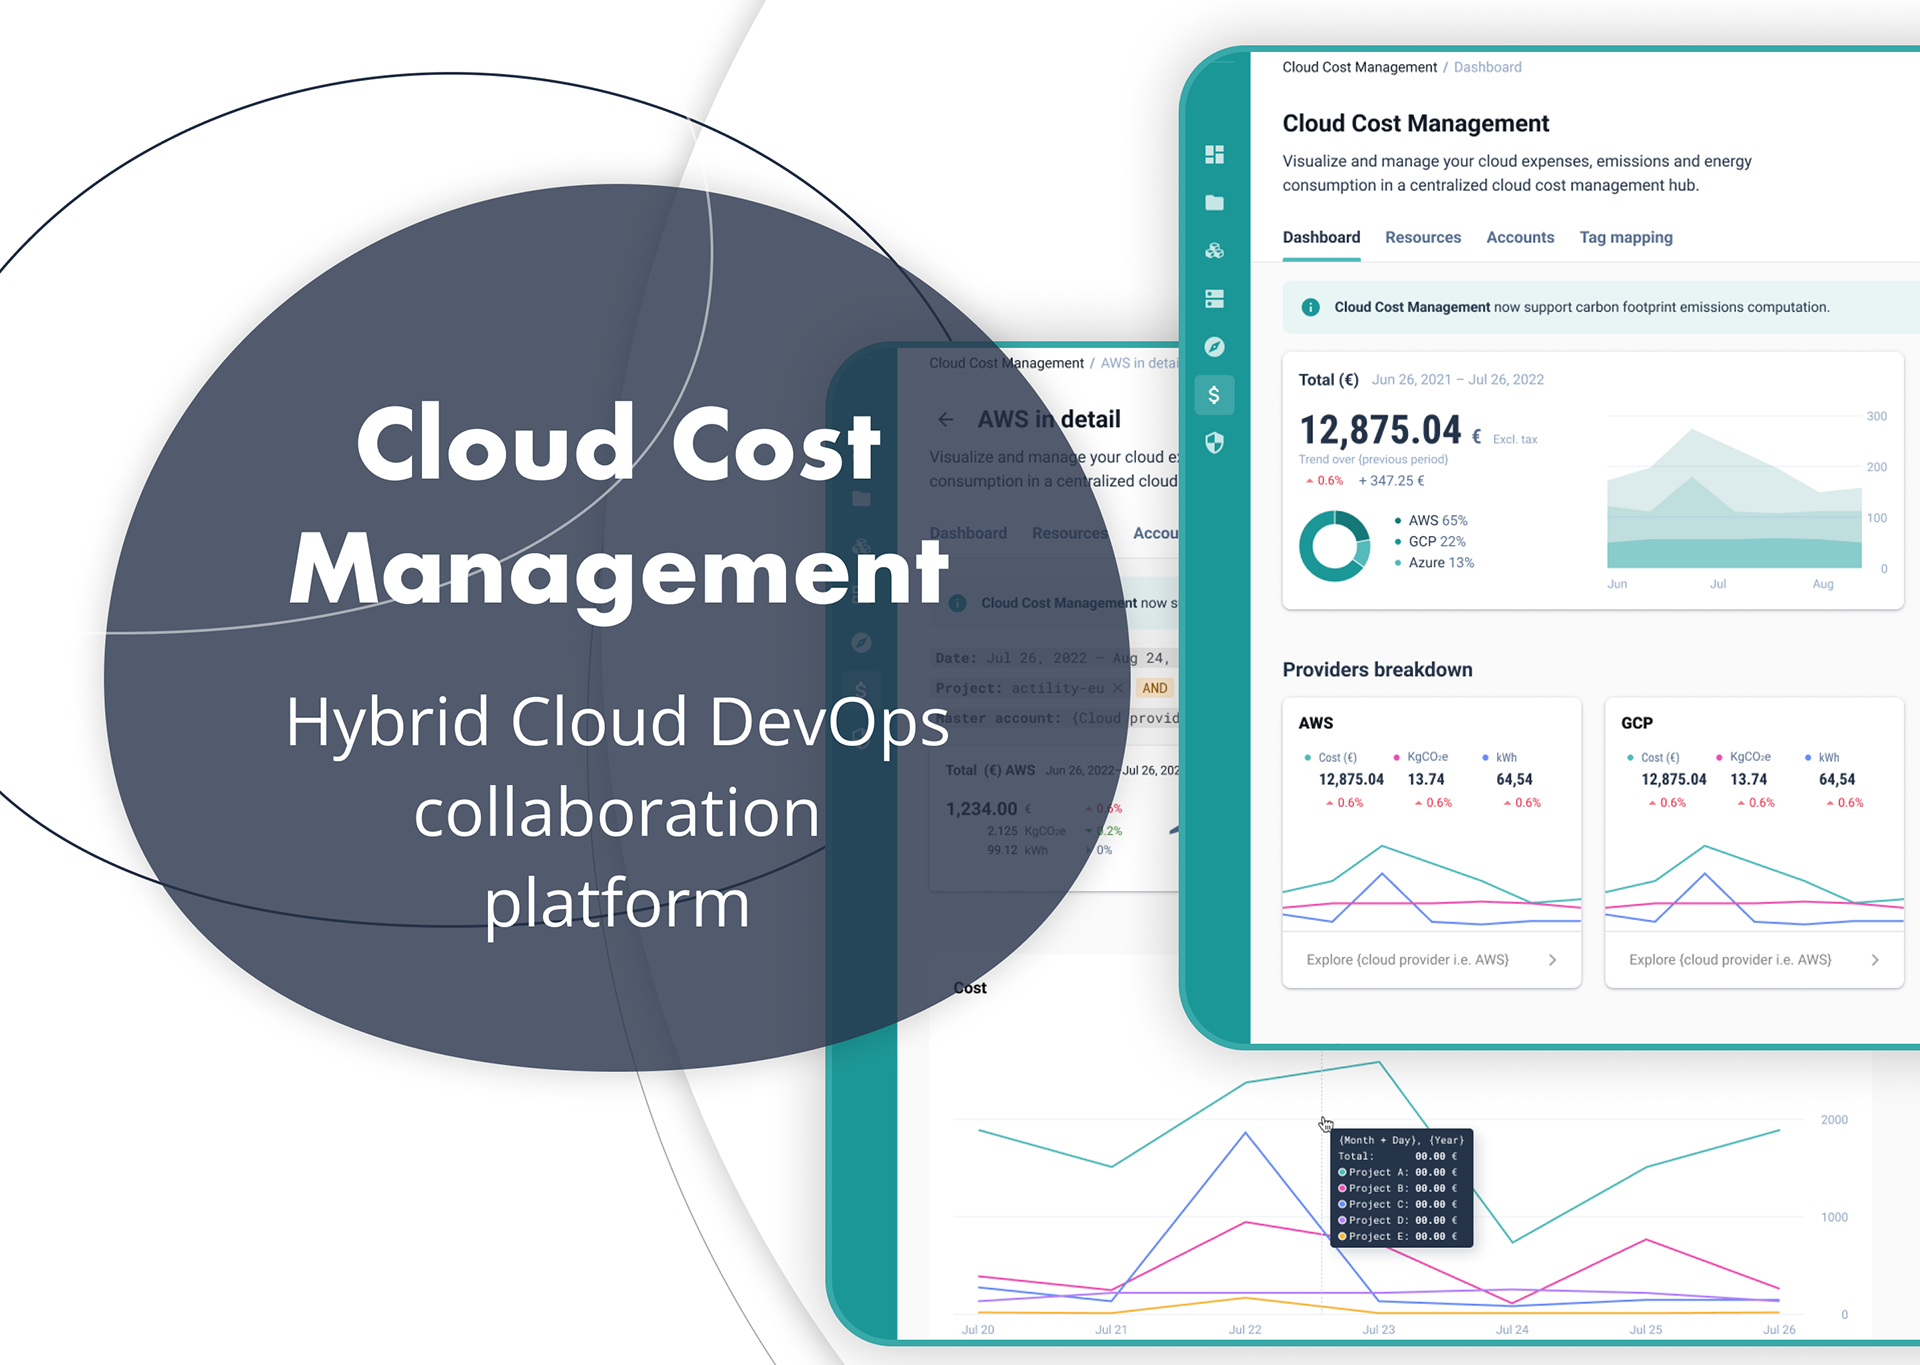Select Azure 13% legend entry
Viewport: 1920px width, 1365px height.
coord(1434,562)
